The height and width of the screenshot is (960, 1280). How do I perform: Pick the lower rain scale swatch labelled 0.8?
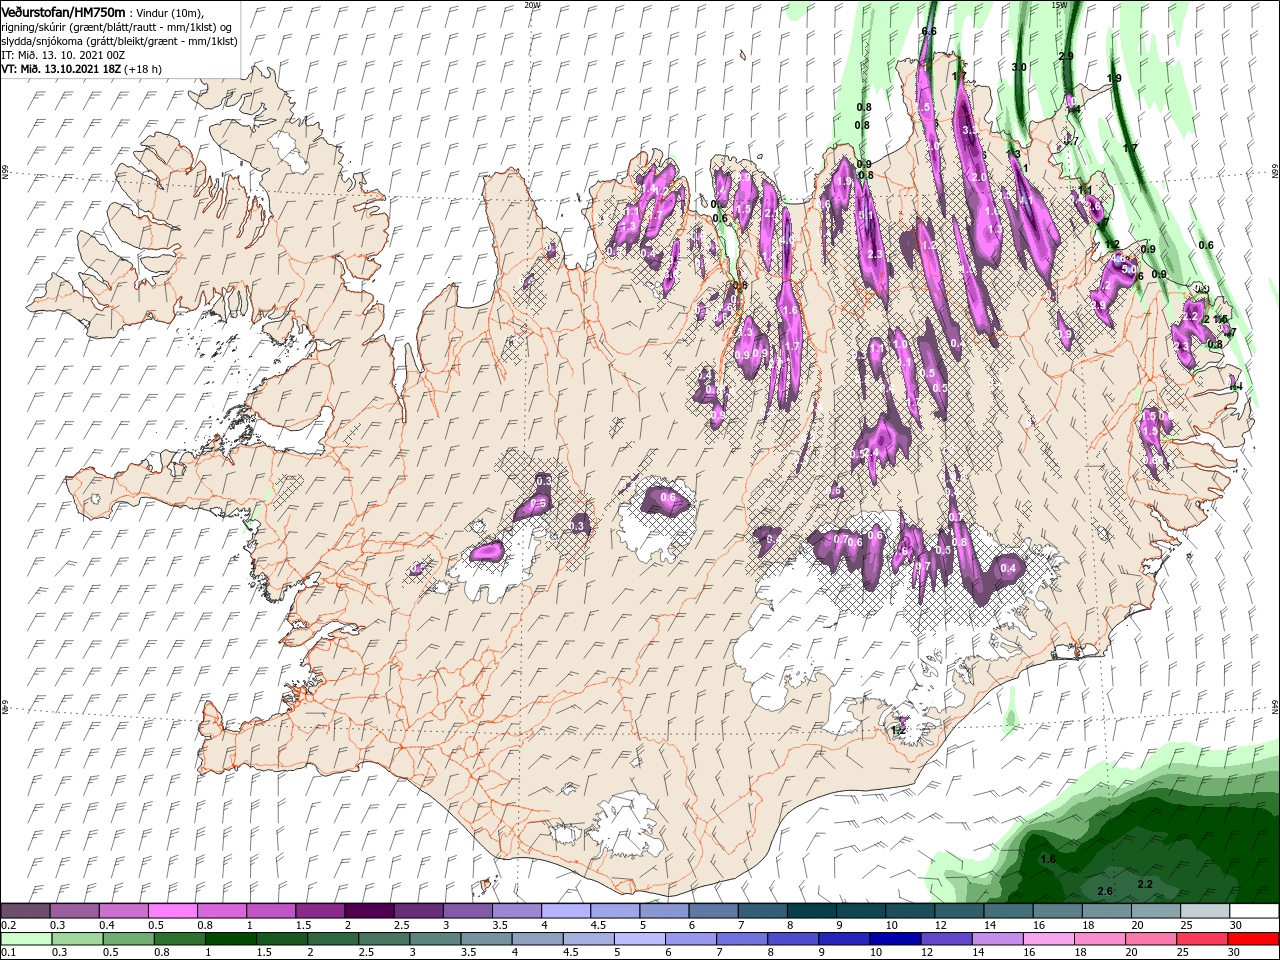[x=180, y=939]
